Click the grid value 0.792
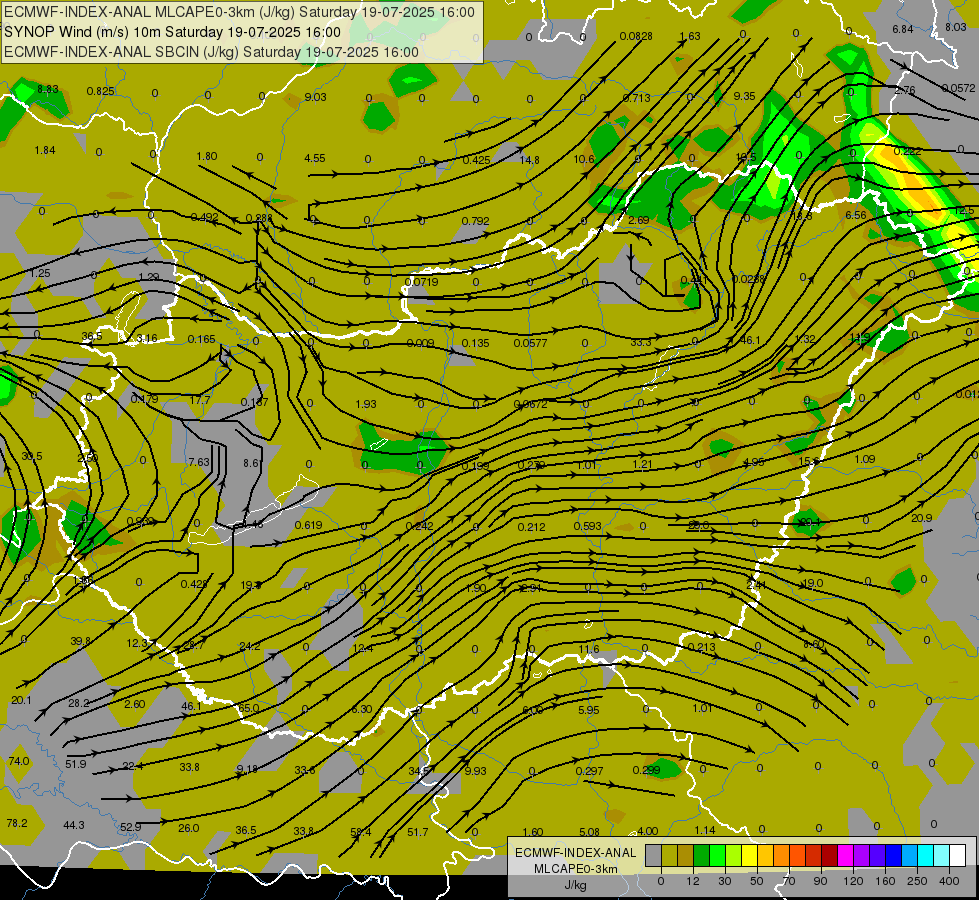The width and height of the screenshot is (979, 900). pyautogui.click(x=476, y=221)
